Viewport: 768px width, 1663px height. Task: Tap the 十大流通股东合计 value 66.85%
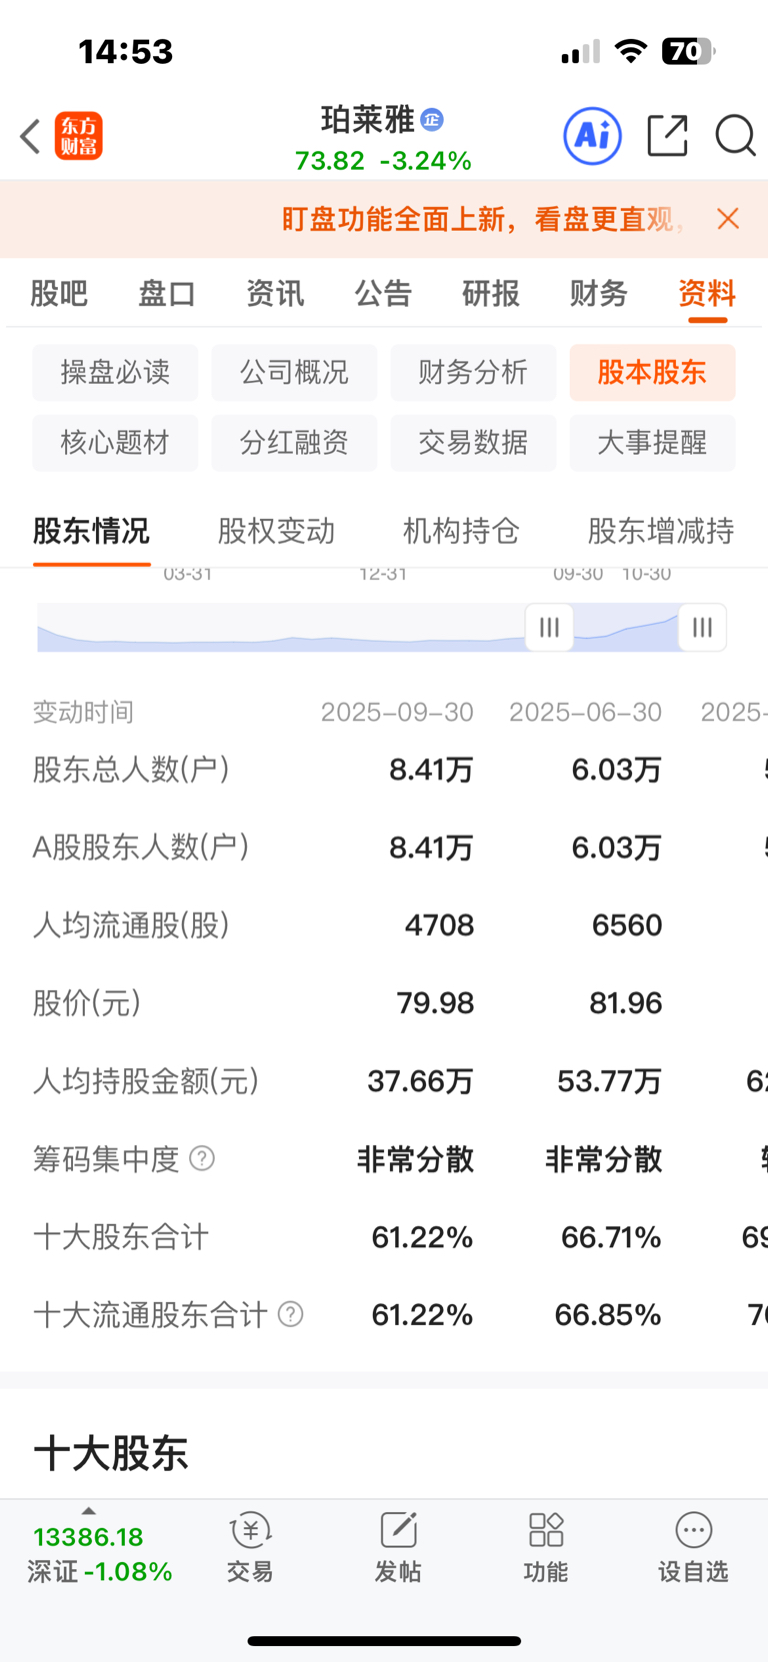608,1314
